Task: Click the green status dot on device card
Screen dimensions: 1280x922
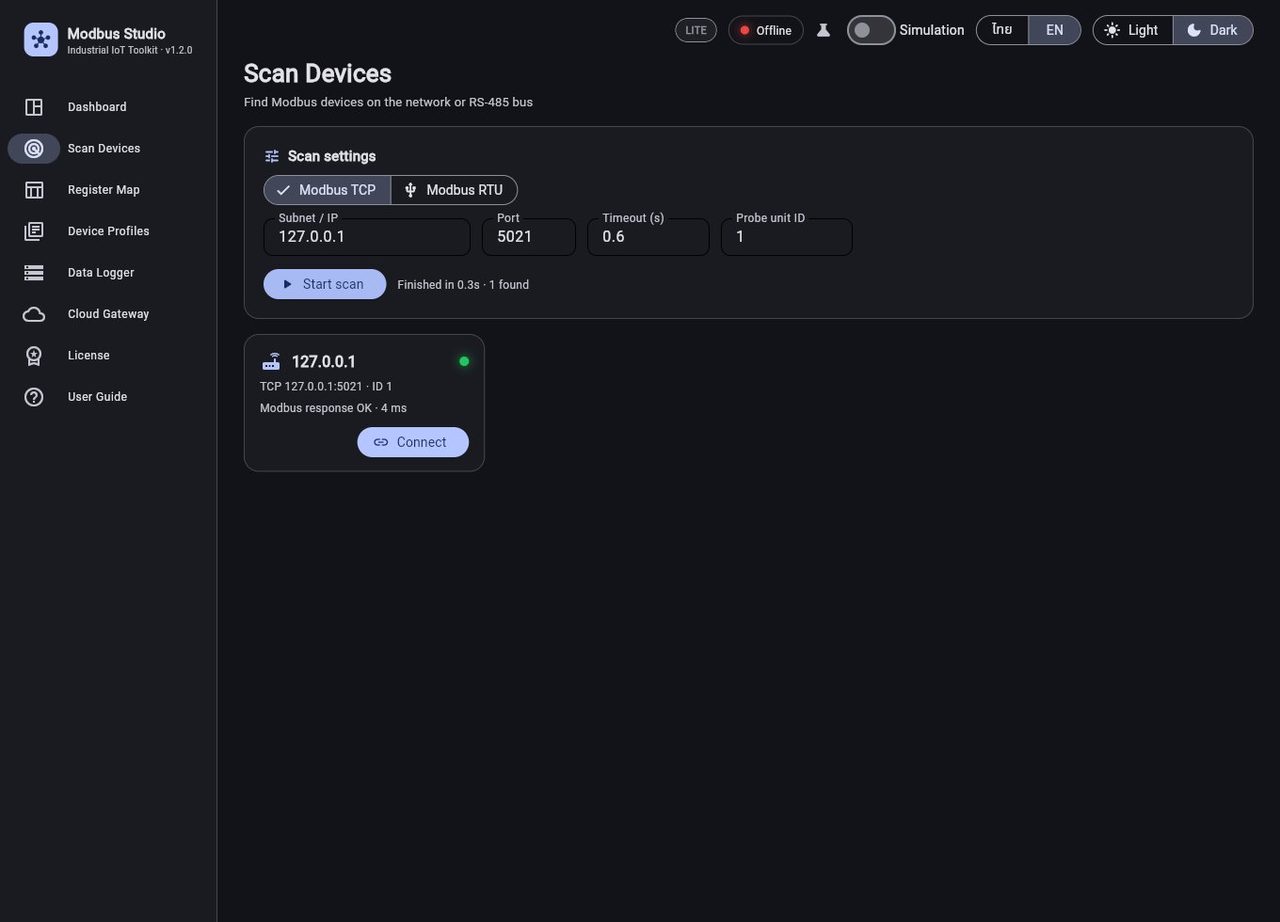Action: [464, 361]
